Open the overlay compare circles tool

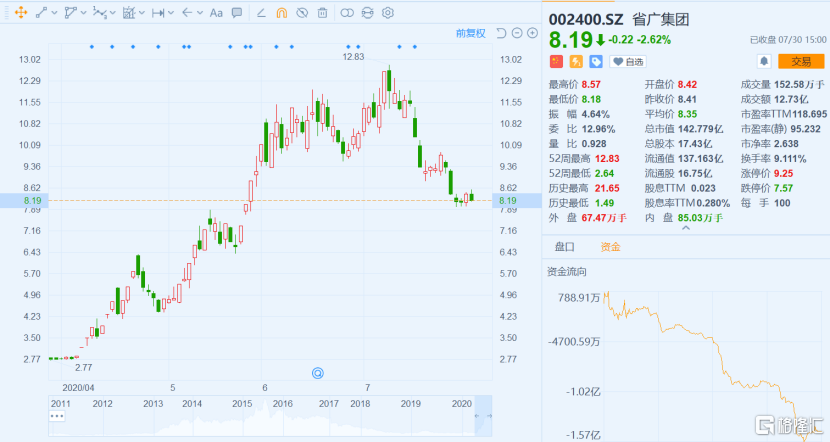pyautogui.click(x=347, y=13)
